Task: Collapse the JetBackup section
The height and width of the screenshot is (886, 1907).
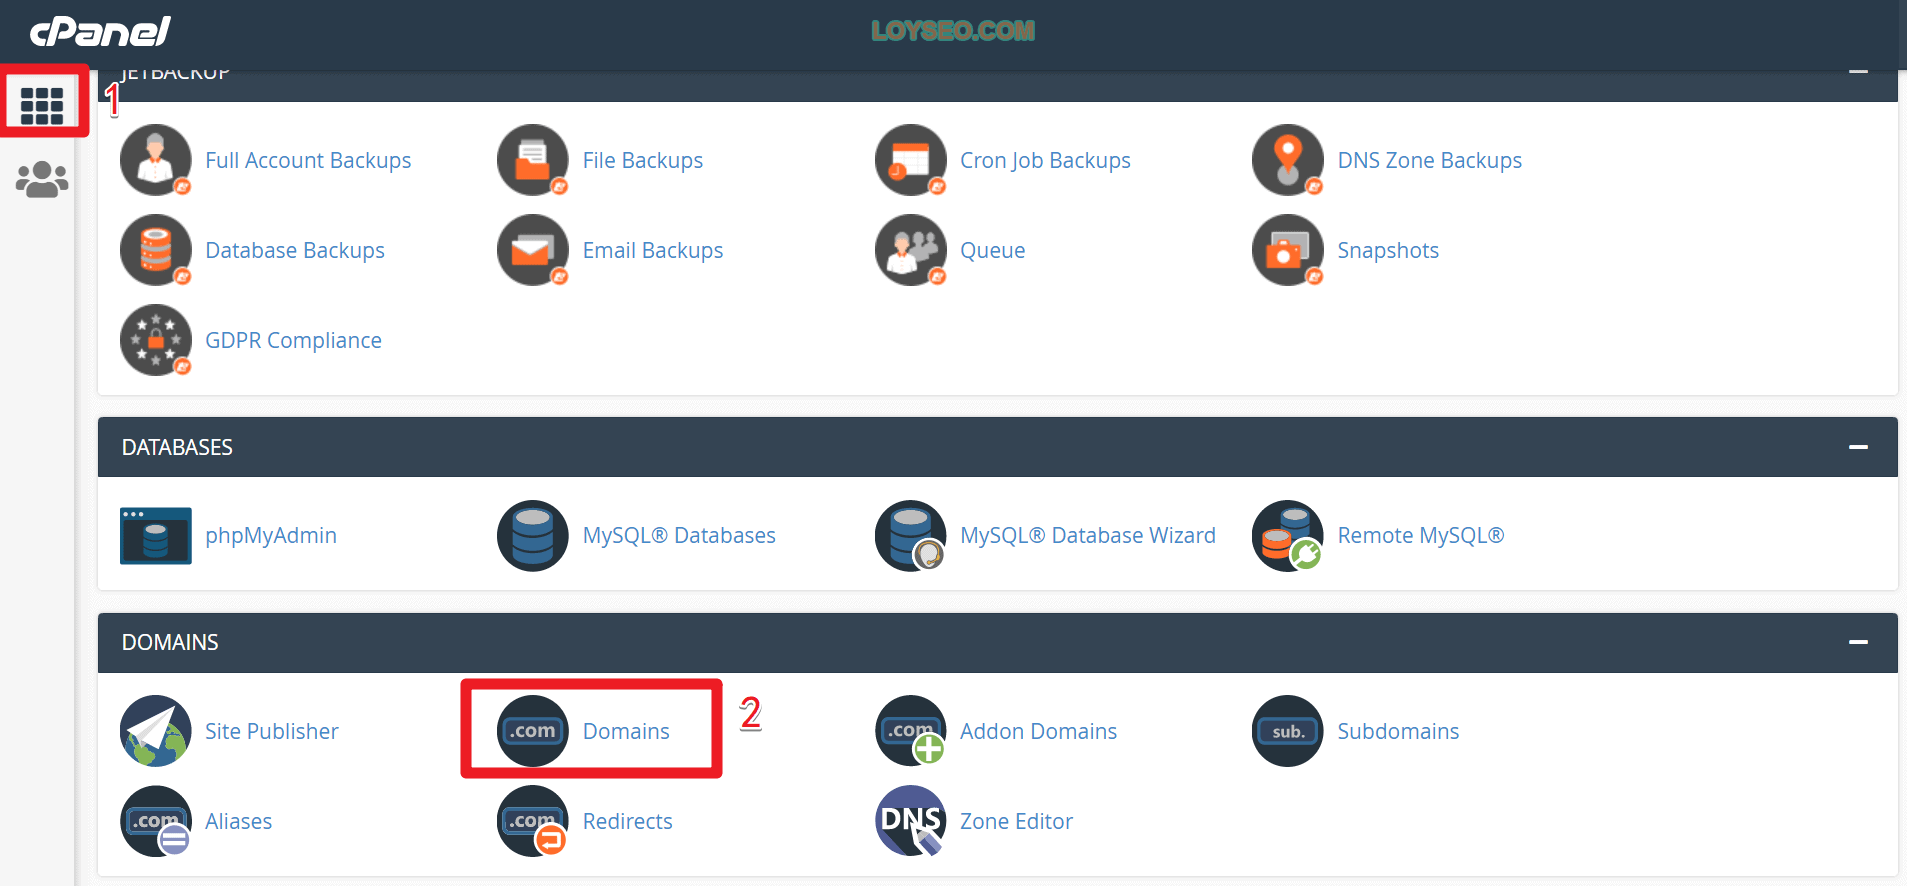Action: point(1858,72)
